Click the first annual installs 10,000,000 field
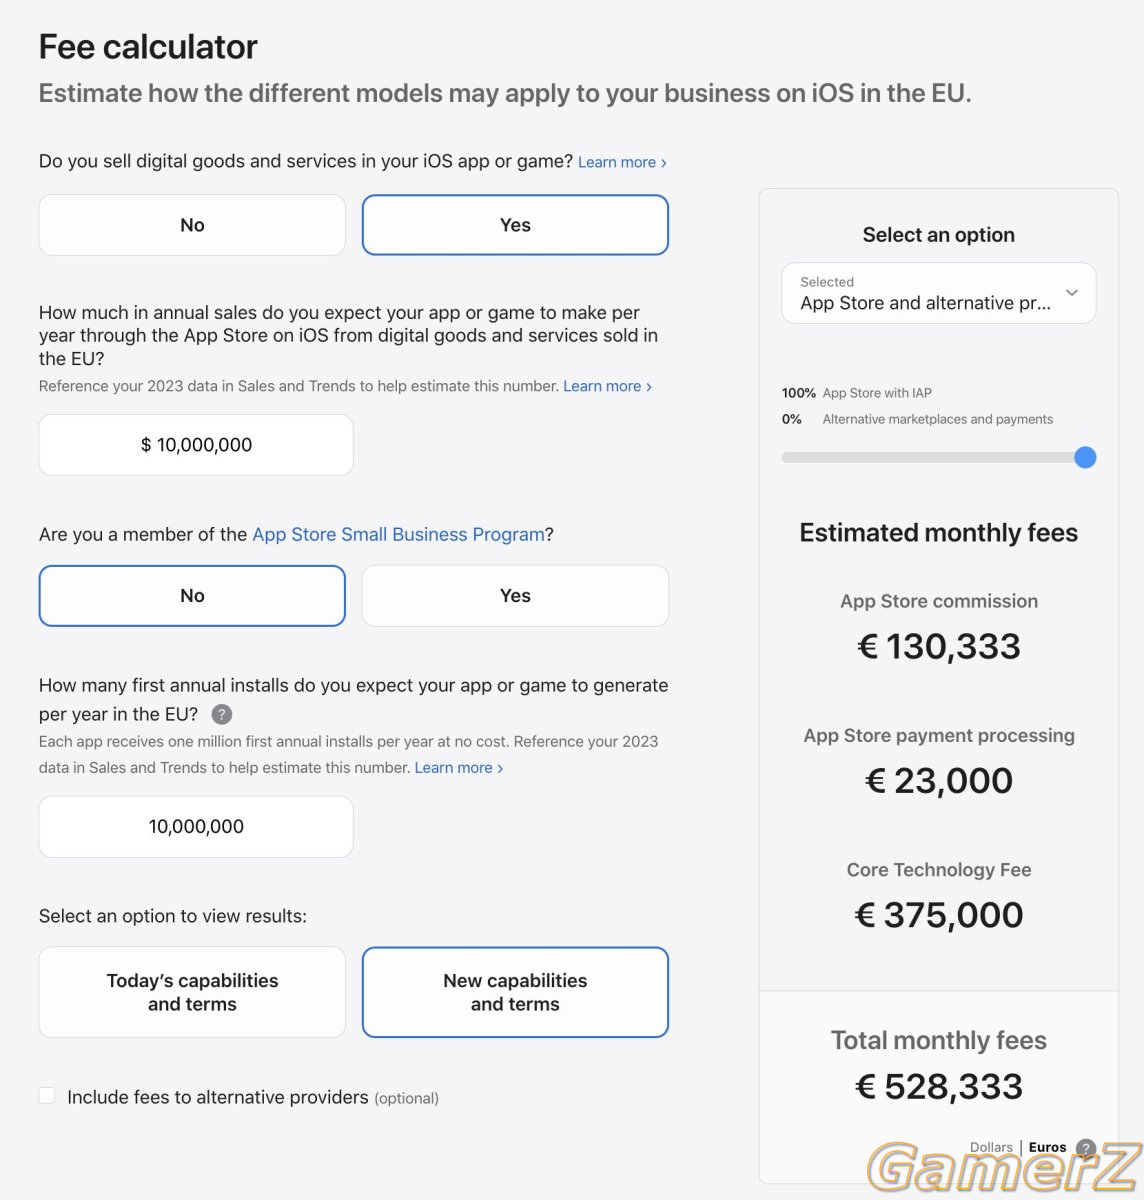Viewport: 1144px width, 1200px height. [x=196, y=827]
